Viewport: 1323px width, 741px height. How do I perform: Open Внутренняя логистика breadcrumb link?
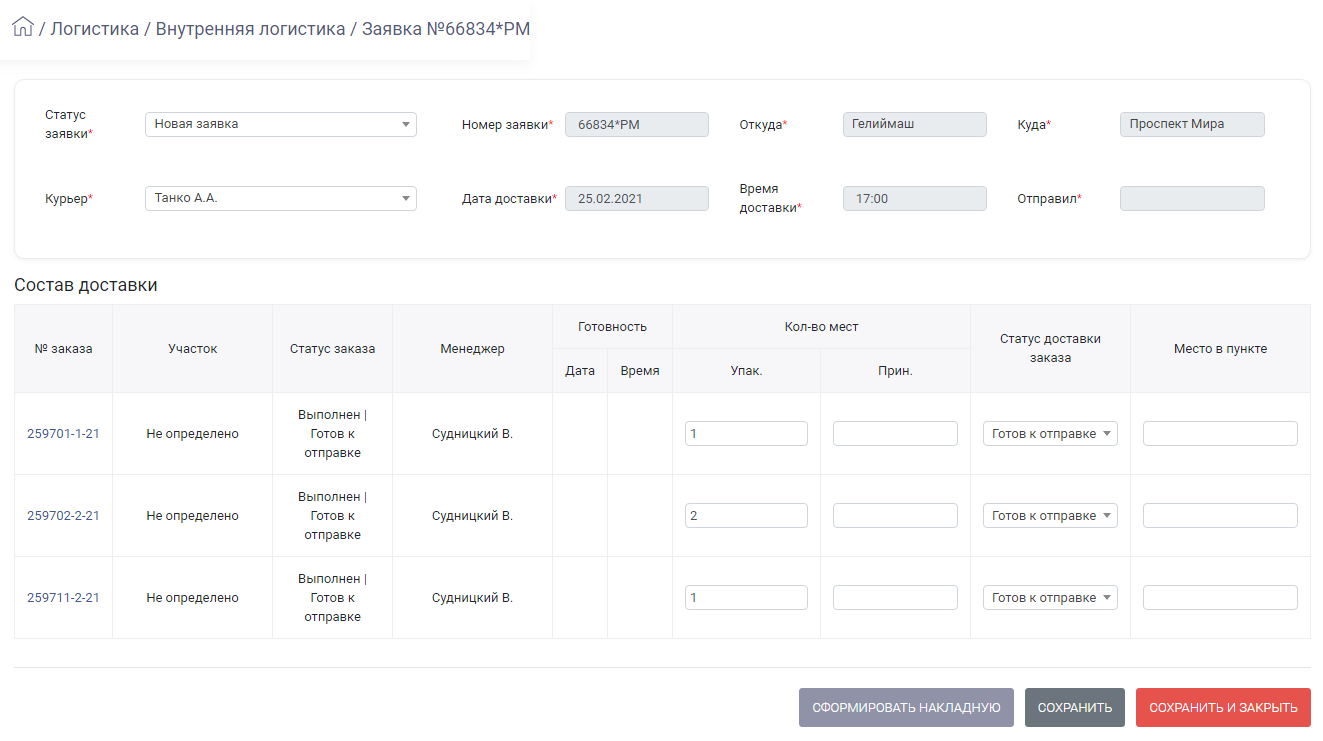coord(250,29)
